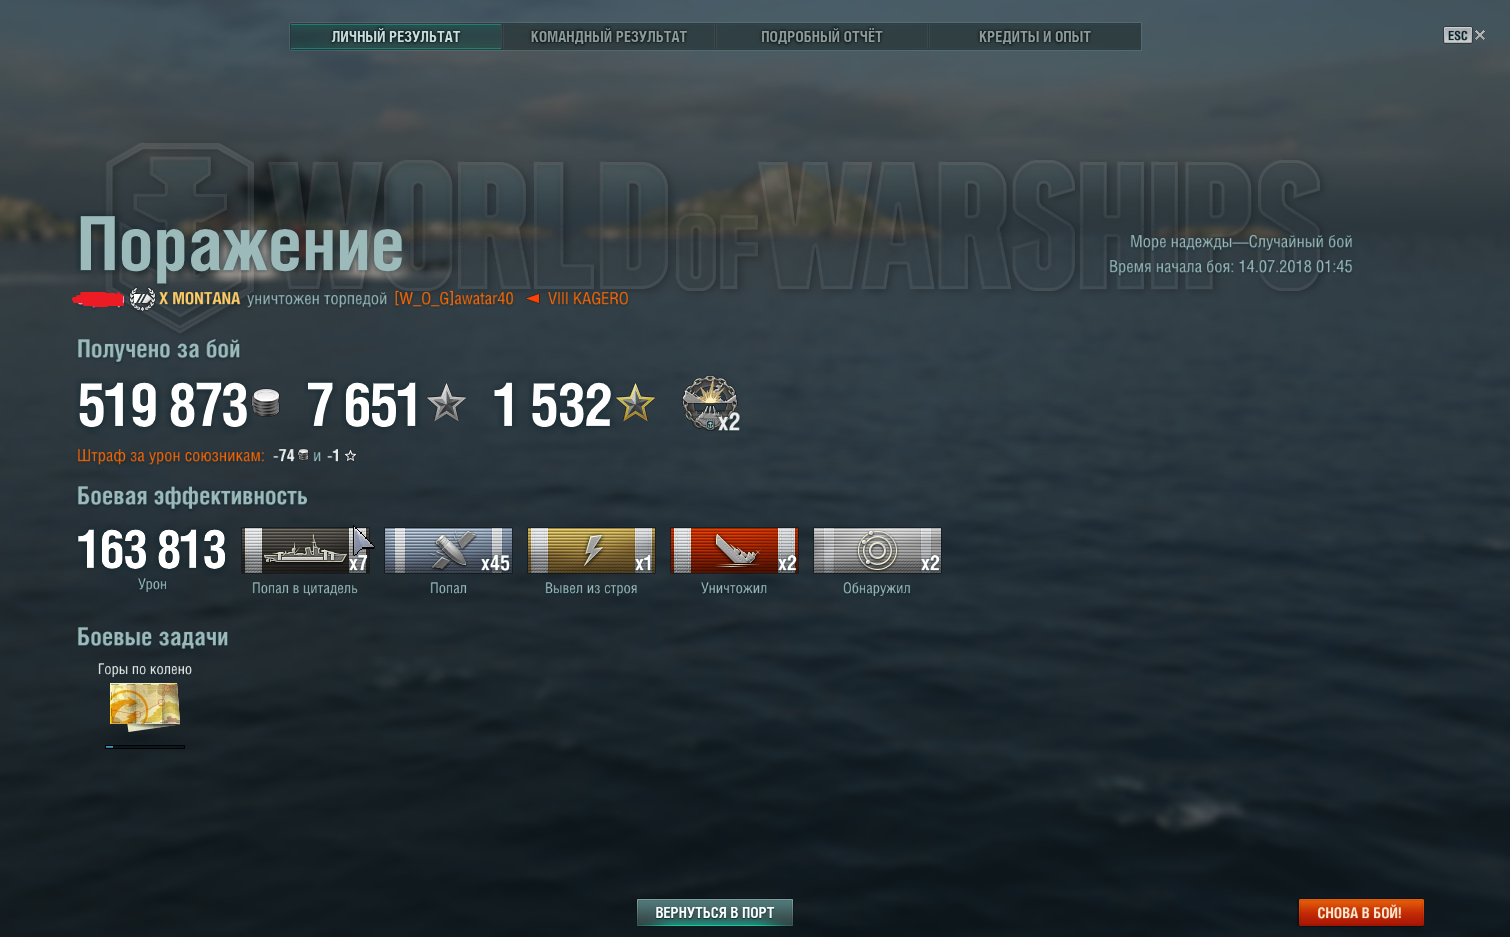Select the Личный результат tab
Screen dimensions: 1510x937
396,37
